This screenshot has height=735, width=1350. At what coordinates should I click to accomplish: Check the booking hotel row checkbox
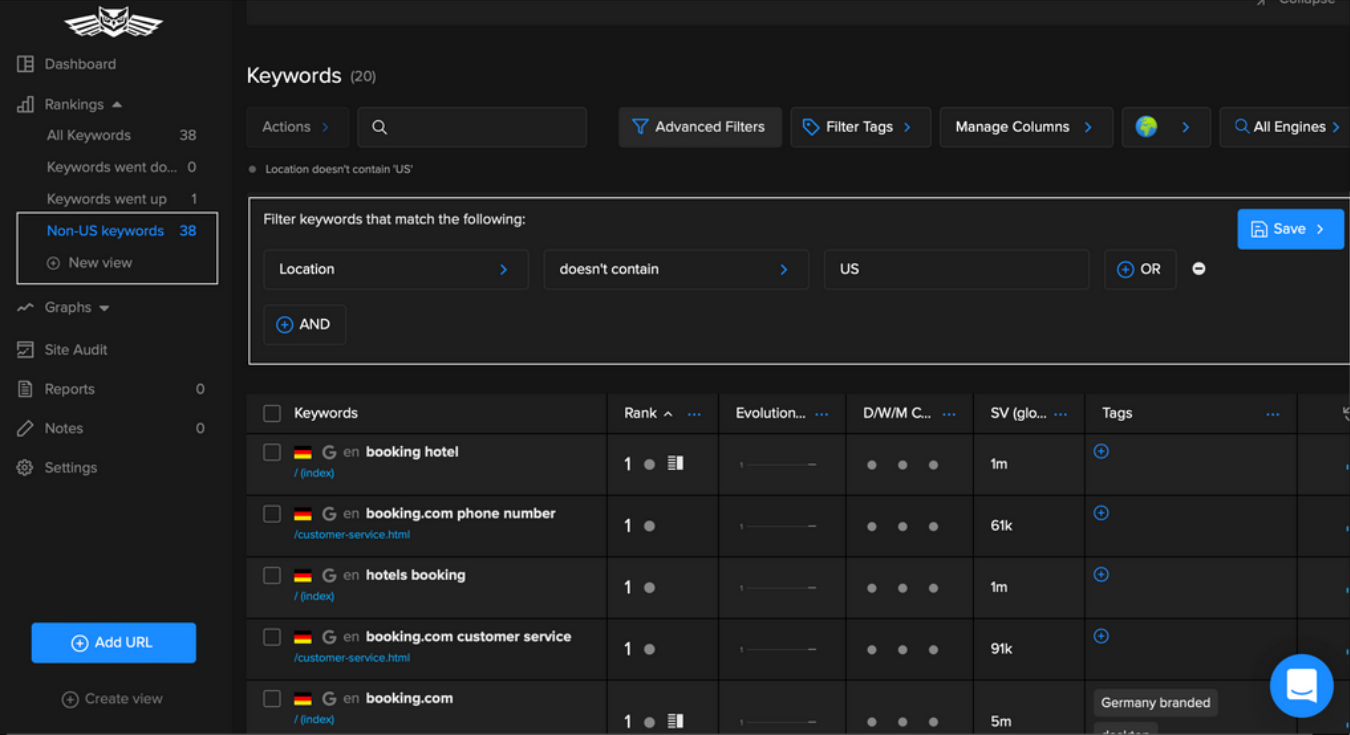click(272, 452)
